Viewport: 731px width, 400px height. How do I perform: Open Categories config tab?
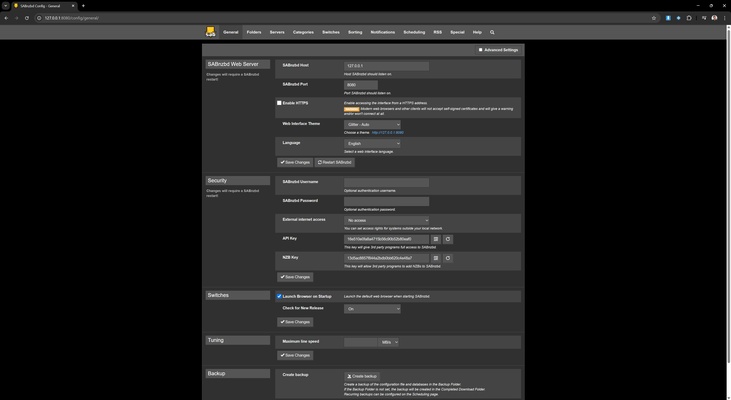(x=303, y=32)
